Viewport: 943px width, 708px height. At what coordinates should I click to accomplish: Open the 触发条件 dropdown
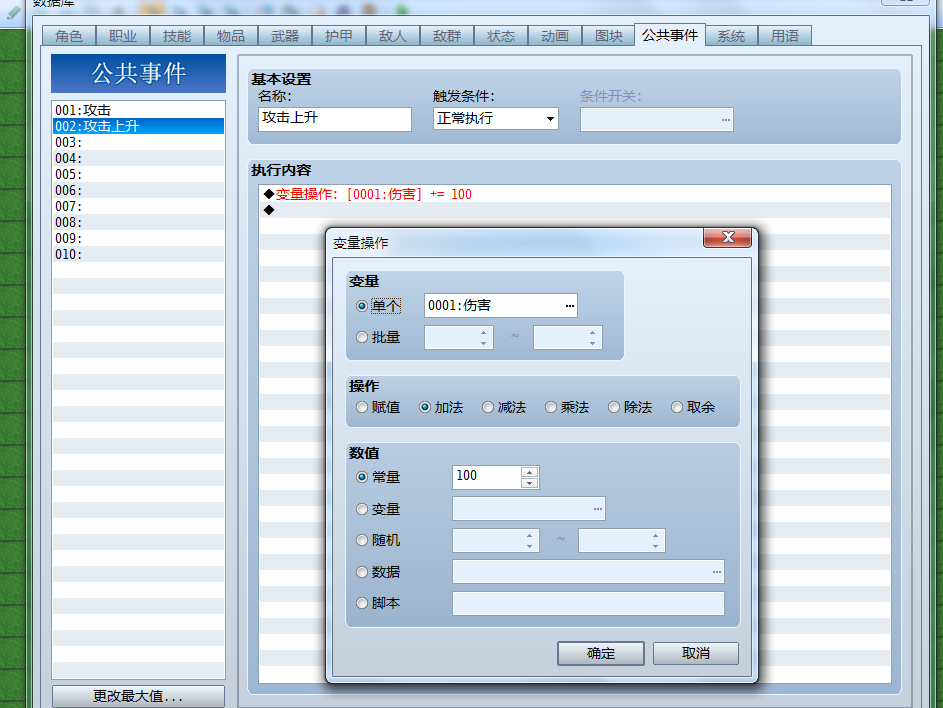496,119
